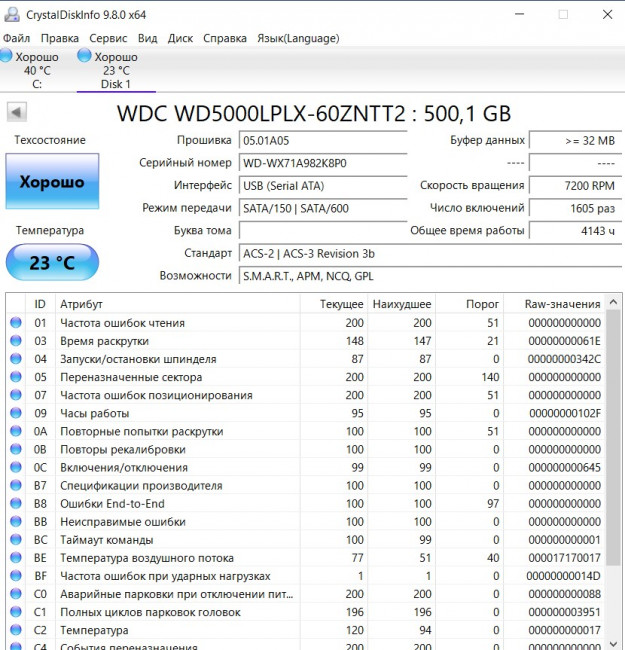Screen dimensions: 625x650
Task: Click the status dot for Таймаут команды
Action: (x=16, y=540)
